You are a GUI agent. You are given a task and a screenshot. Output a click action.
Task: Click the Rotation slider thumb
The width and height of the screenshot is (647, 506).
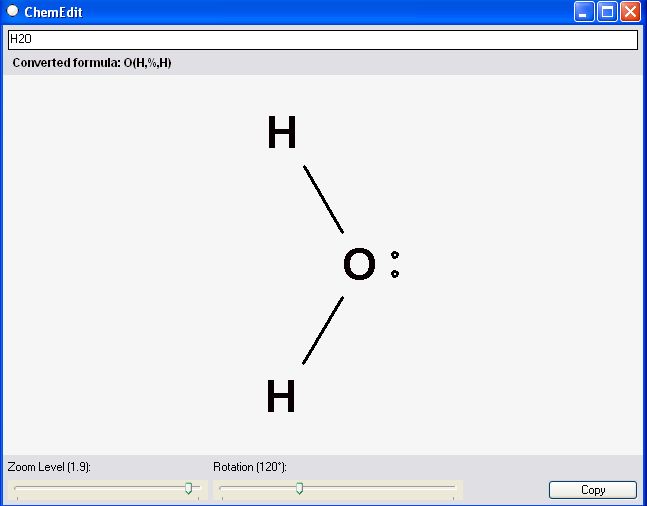(299, 488)
